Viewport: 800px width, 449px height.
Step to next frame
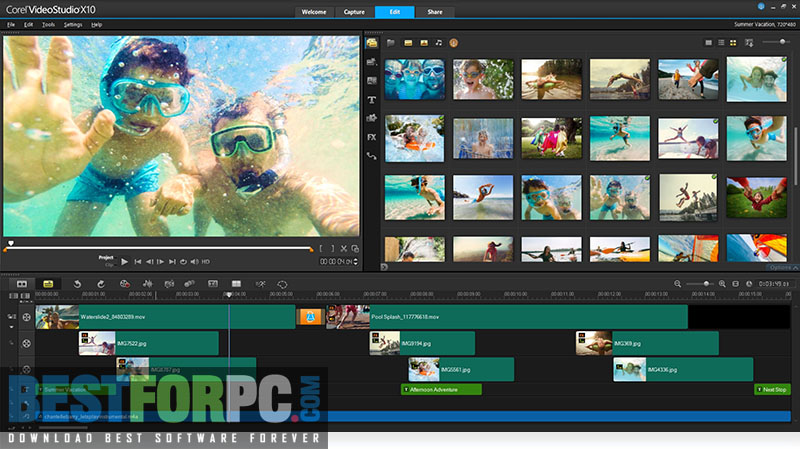(x=160, y=262)
